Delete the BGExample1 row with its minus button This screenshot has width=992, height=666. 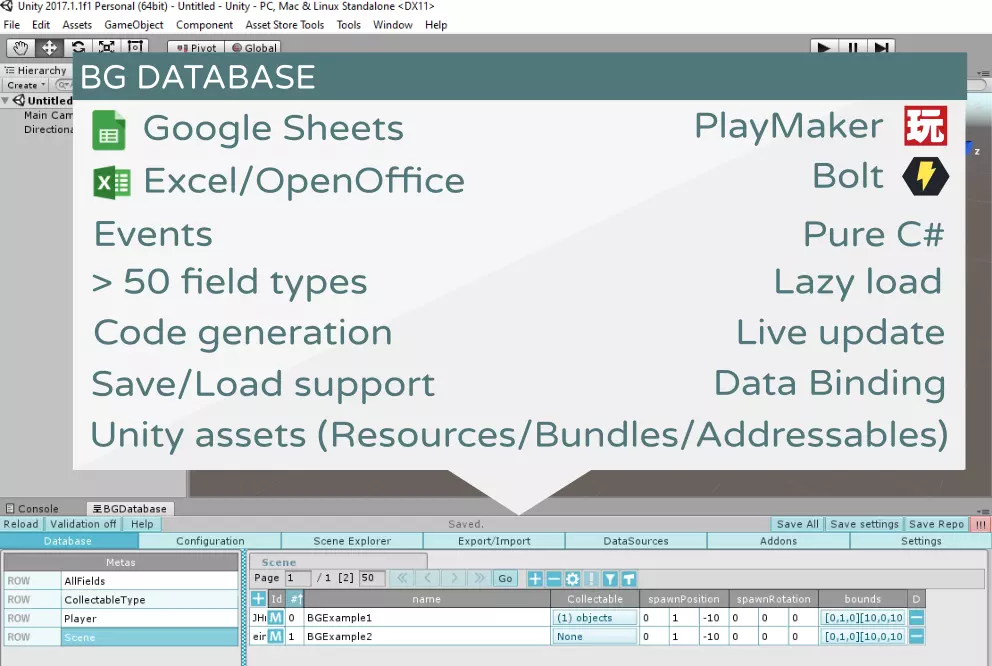[917, 617]
